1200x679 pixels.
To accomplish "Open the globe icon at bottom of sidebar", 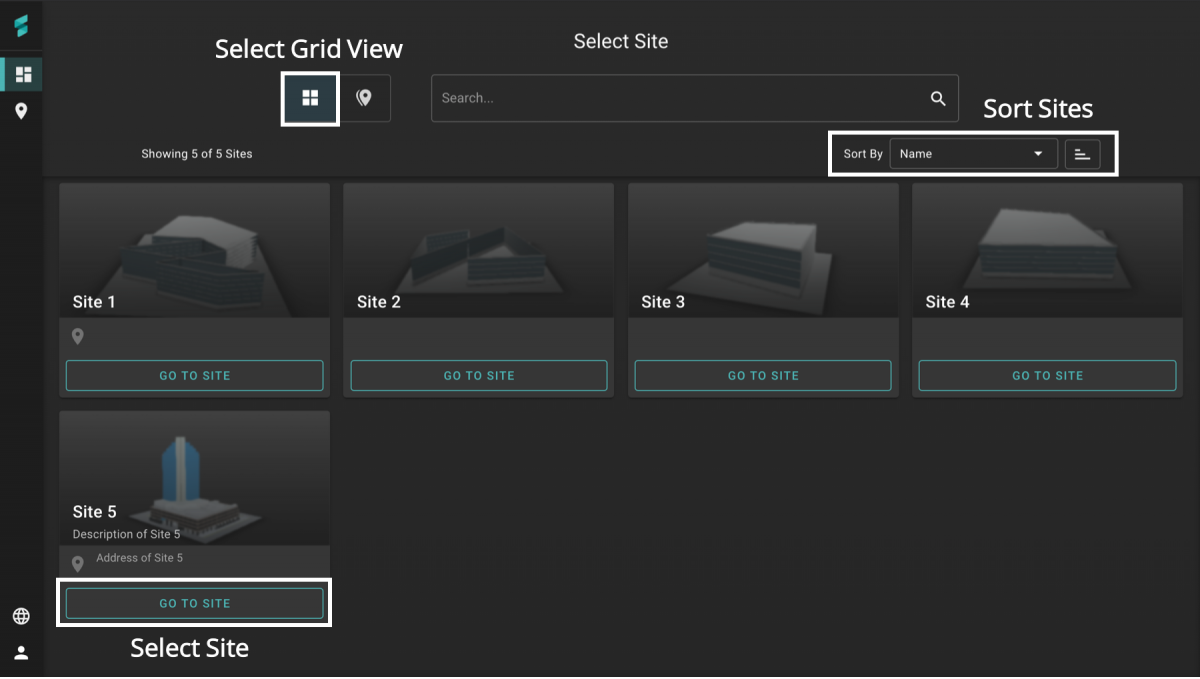I will click(x=21, y=617).
